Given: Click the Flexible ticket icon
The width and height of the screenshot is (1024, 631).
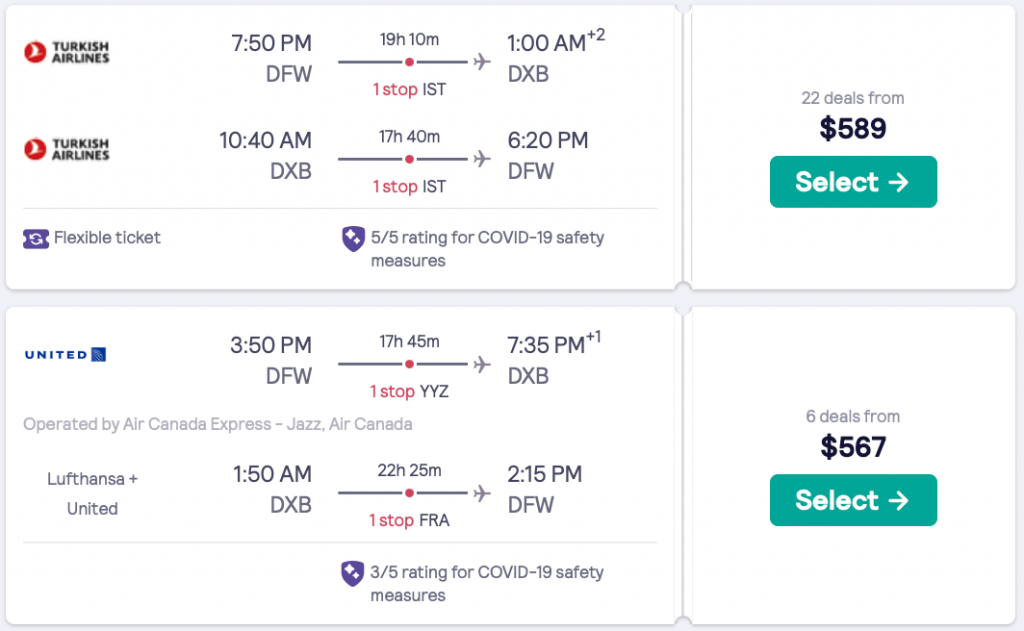Looking at the screenshot, I should pyautogui.click(x=36, y=238).
